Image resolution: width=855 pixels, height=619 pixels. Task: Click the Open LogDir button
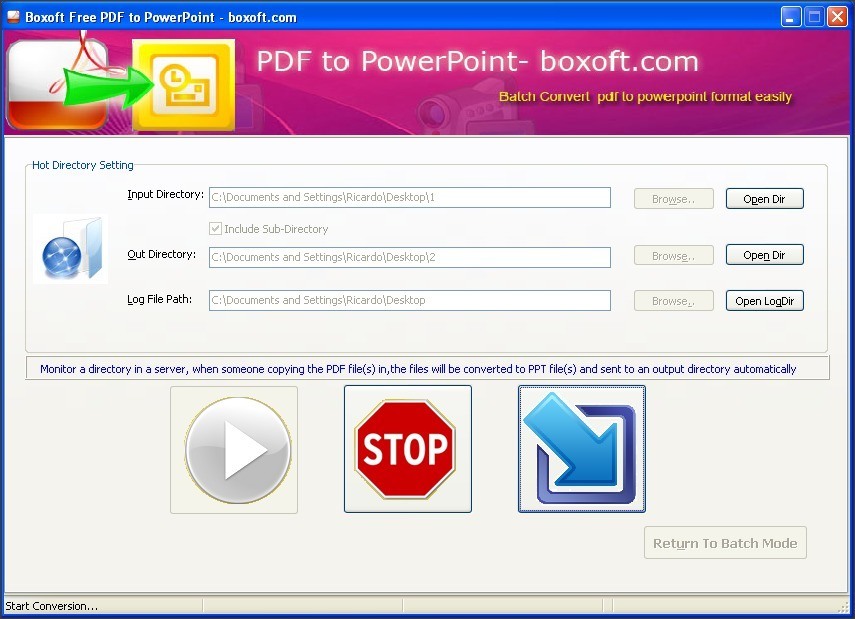(x=764, y=301)
